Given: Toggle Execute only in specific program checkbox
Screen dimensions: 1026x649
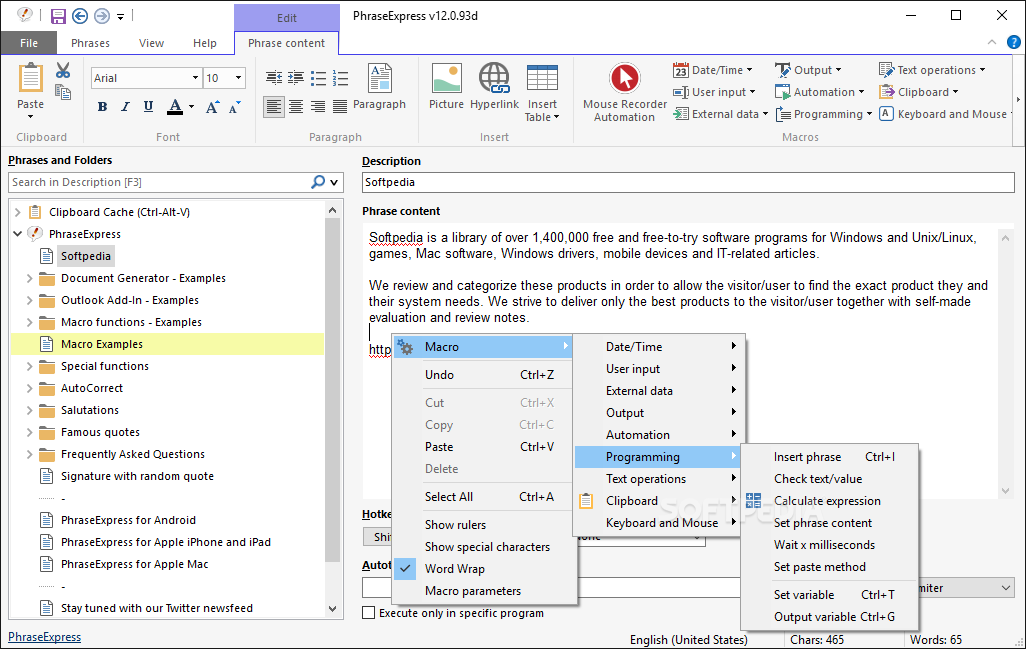Looking at the screenshot, I should tap(369, 613).
